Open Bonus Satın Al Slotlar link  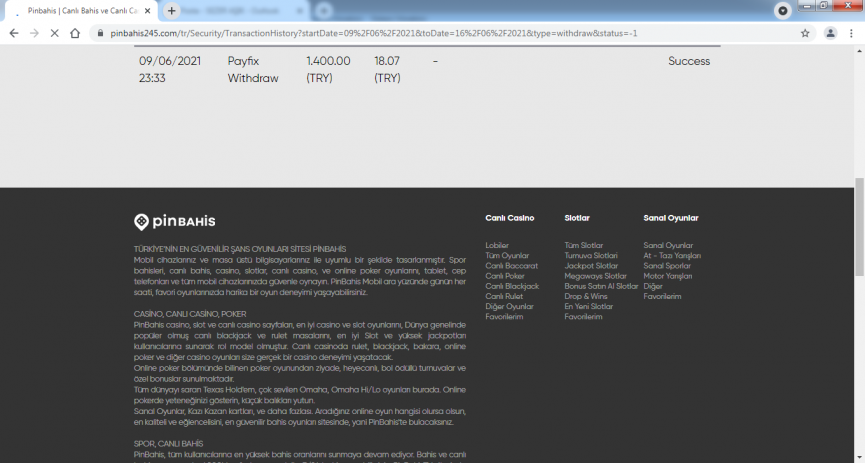(601, 286)
